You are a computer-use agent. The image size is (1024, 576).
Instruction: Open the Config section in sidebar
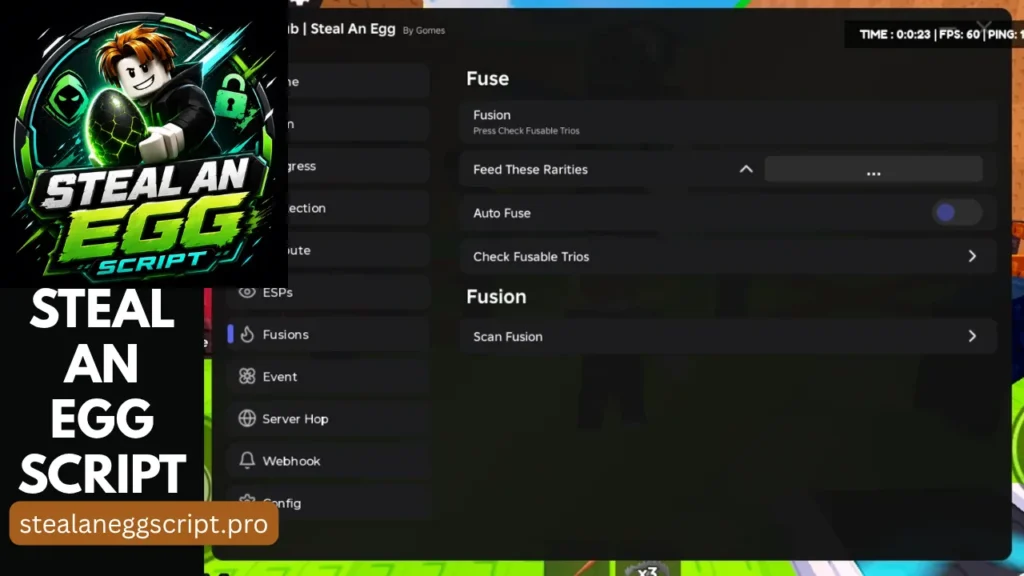tap(328, 502)
